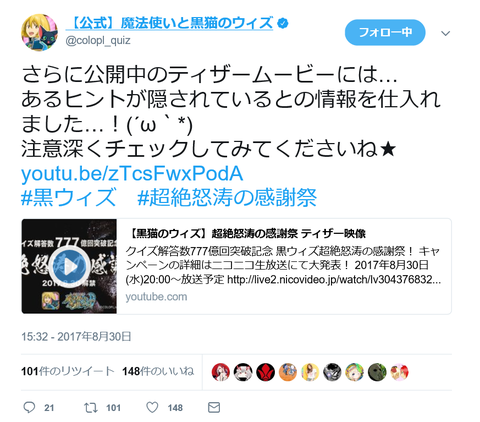The width and height of the screenshot is (480, 422).
Task: Click the retweet arrows icon
Action: 90,407
